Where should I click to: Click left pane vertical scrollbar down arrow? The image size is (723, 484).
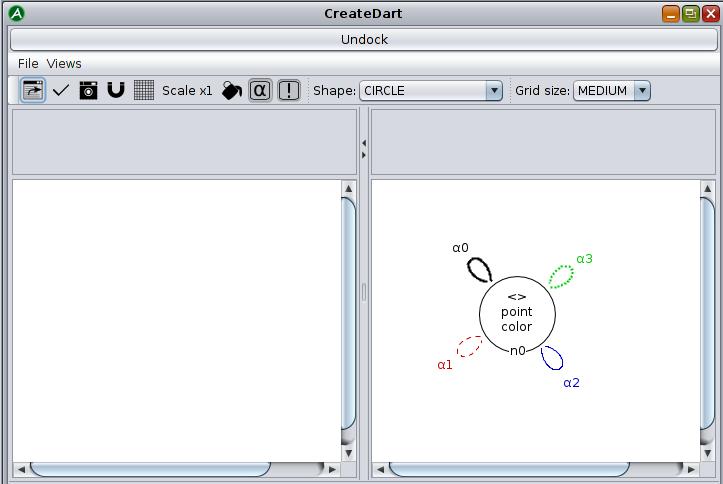pyautogui.click(x=349, y=454)
